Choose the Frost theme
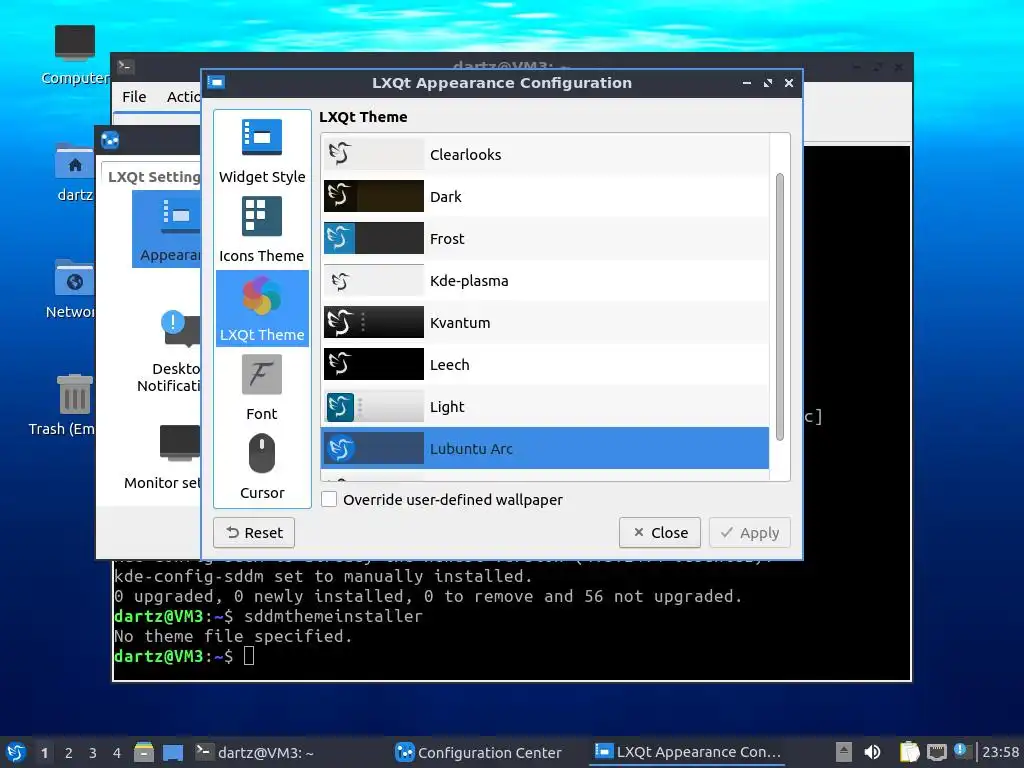 (545, 238)
